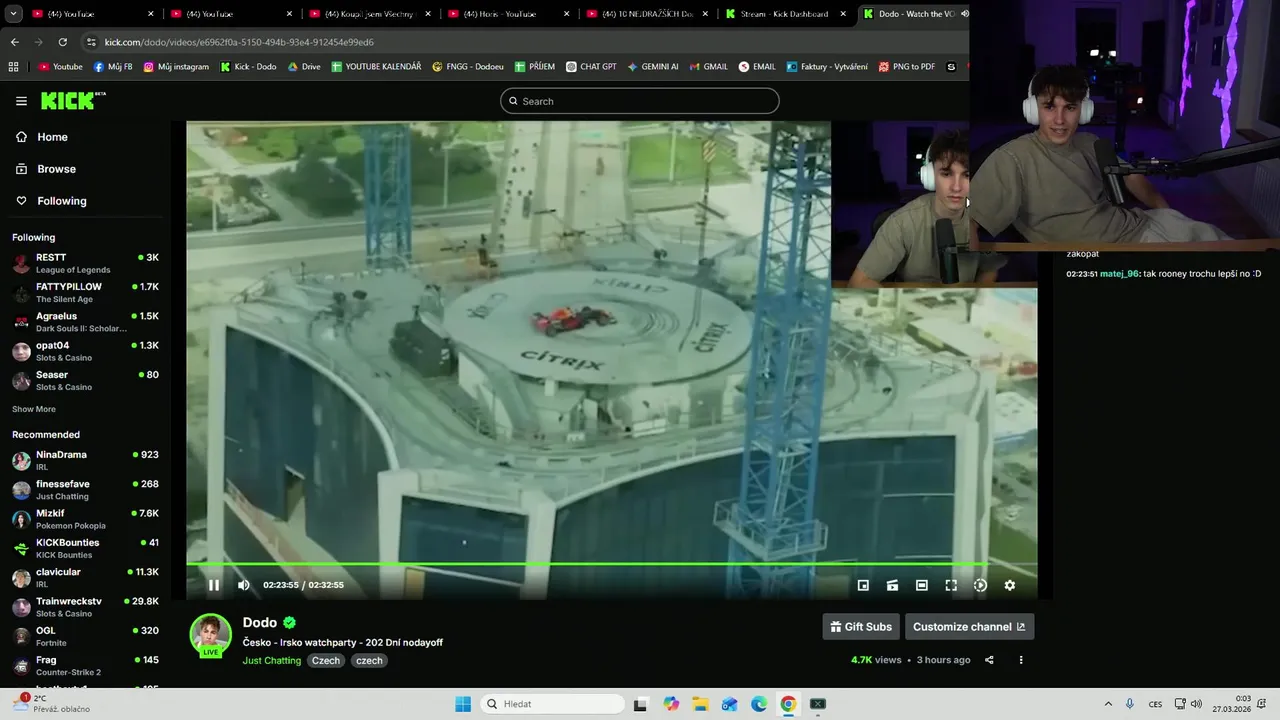Image resolution: width=1280 pixels, height=720 pixels.
Task: Pause the video playback
Action: coord(213,585)
